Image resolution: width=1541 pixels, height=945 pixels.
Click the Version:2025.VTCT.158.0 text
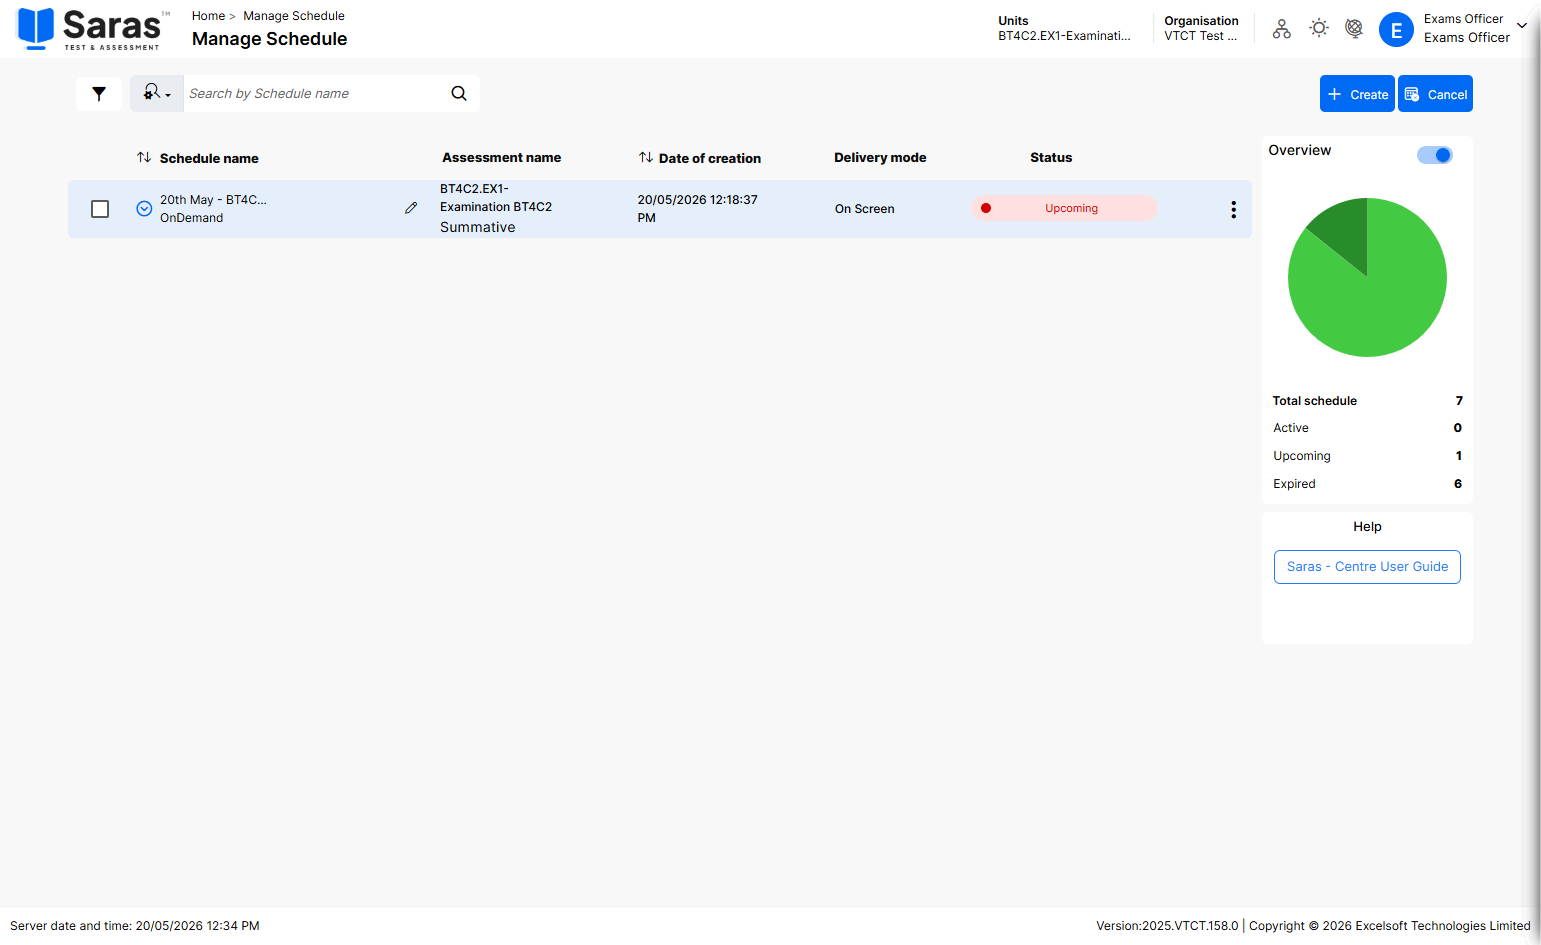click(1167, 926)
